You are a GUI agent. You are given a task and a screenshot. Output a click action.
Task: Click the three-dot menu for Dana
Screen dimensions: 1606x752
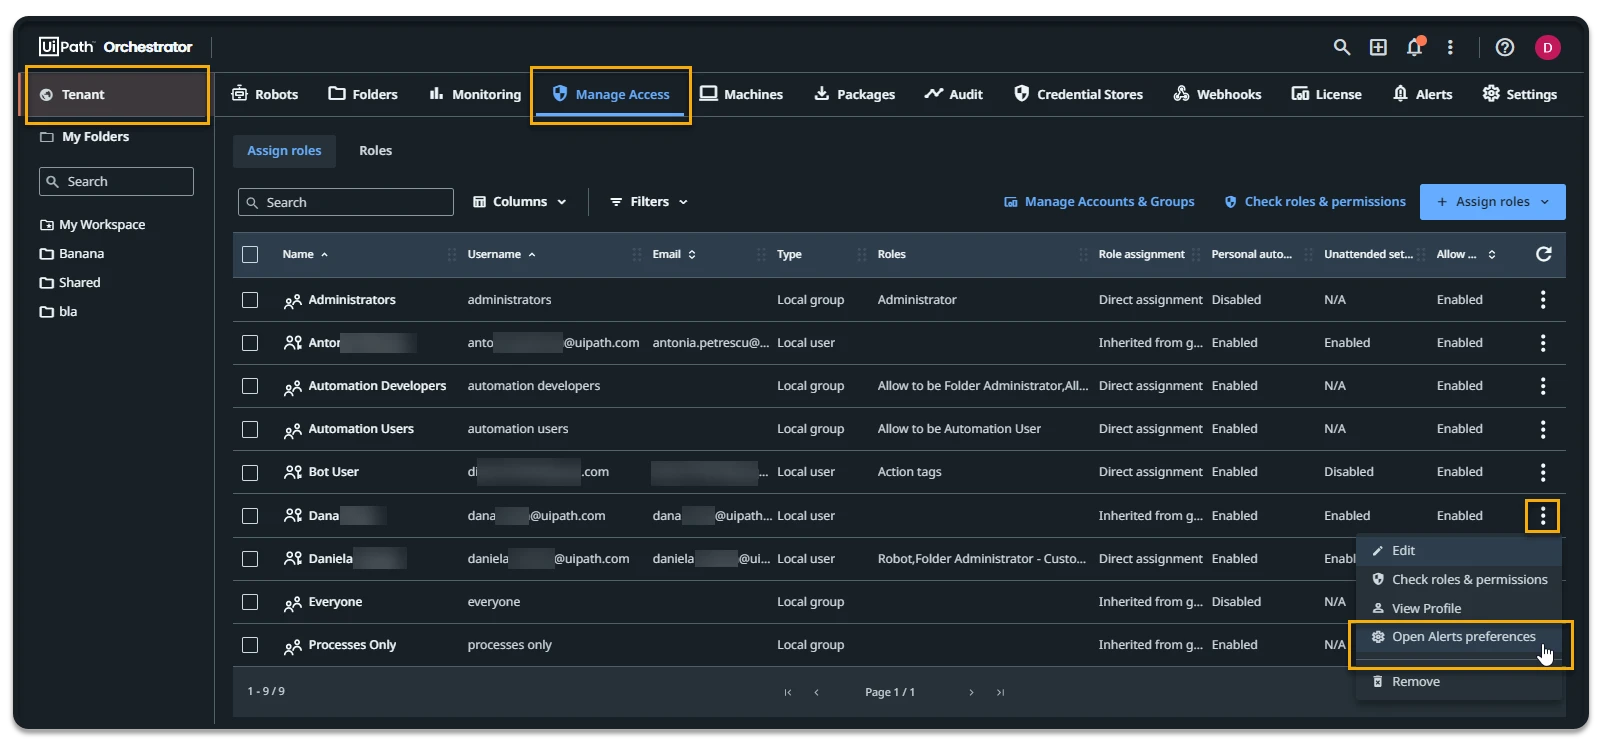(x=1543, y=516)
